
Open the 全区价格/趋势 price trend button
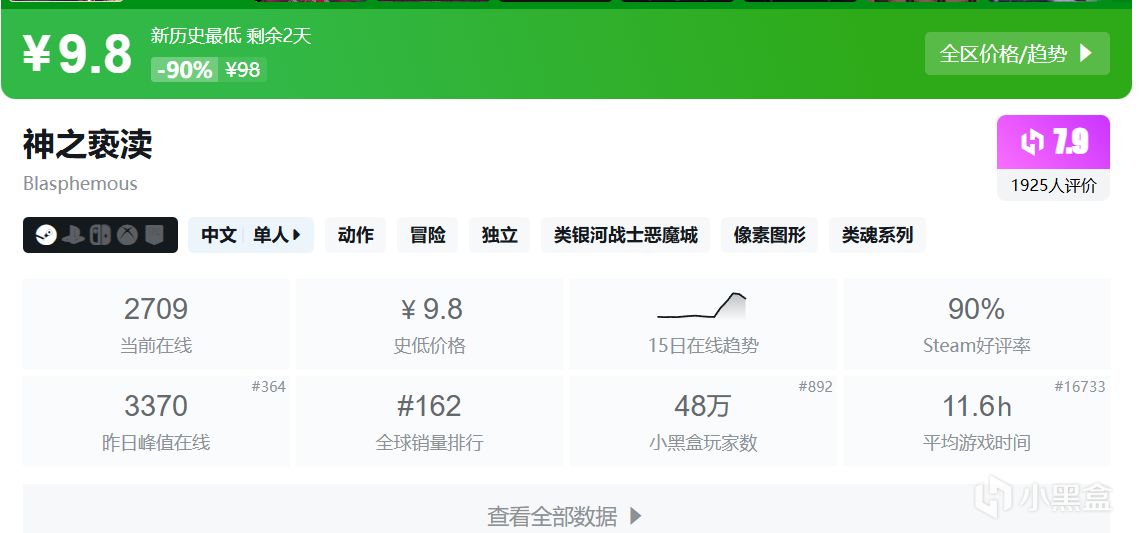1017,53
